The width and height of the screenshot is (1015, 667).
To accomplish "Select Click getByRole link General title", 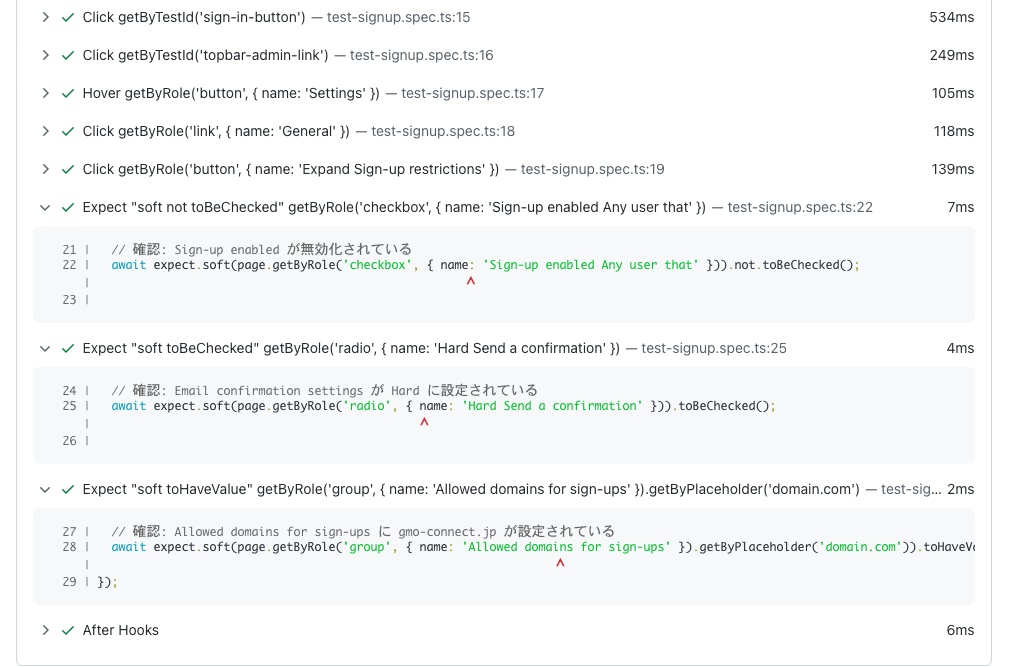I will tap(216, 131).
